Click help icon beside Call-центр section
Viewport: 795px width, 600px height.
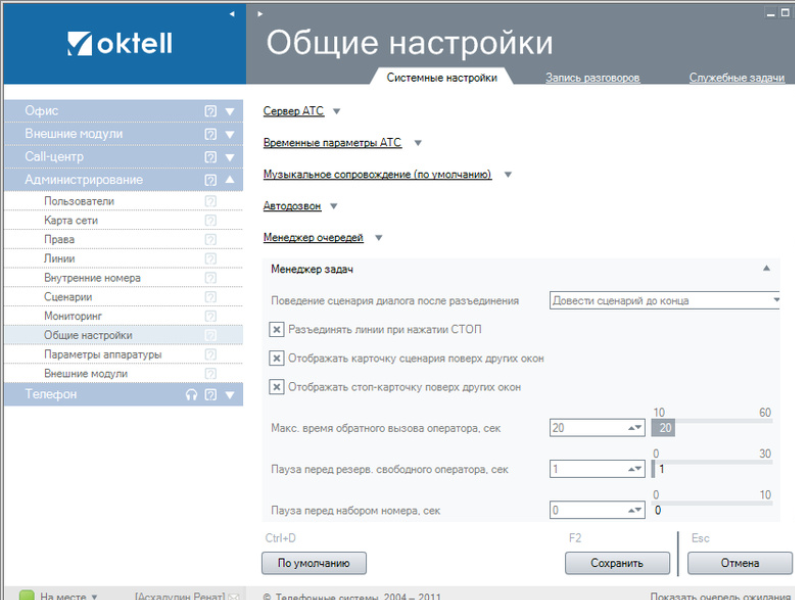click(x=210, y=157)
